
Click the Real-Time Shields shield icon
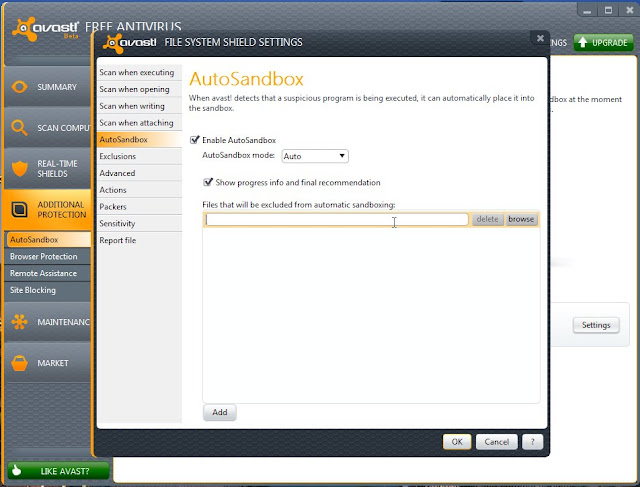click(20, 169)
